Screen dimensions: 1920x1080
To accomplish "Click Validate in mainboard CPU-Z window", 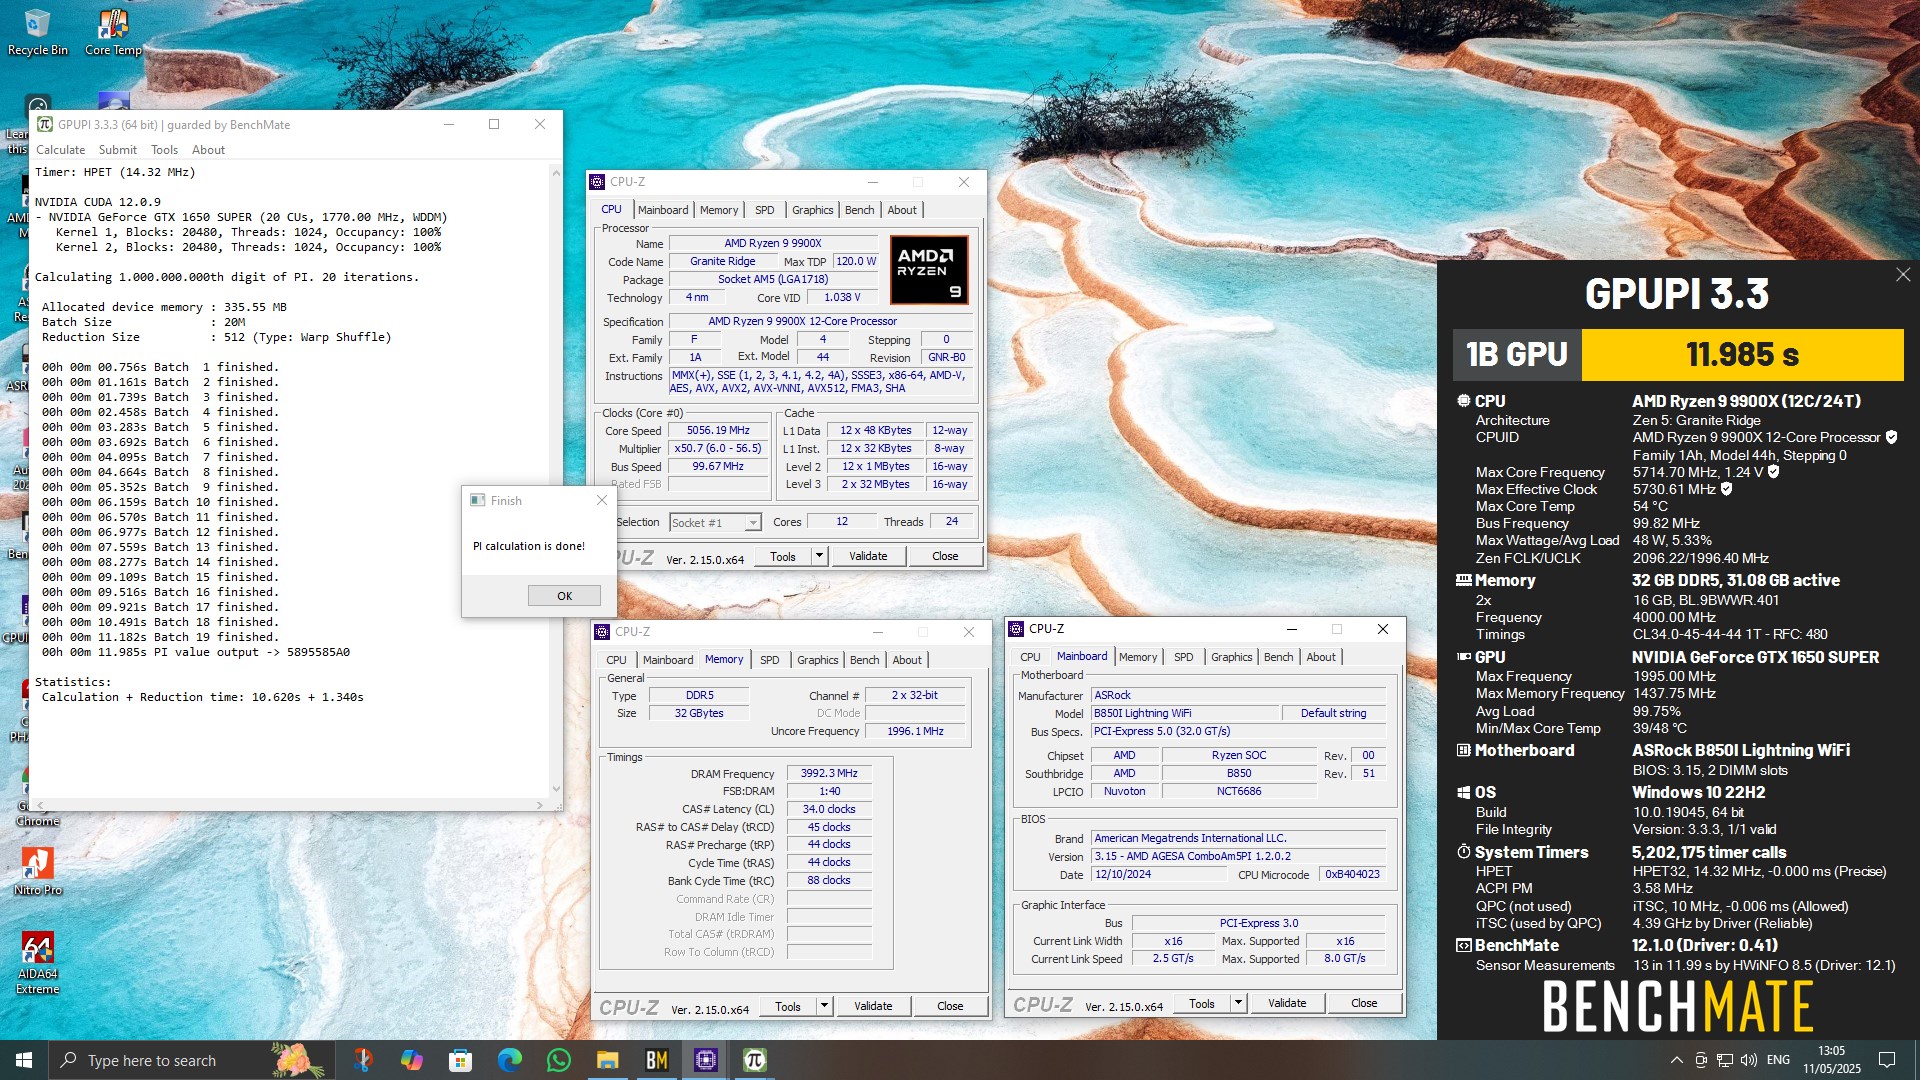I will point(1287,1003).
